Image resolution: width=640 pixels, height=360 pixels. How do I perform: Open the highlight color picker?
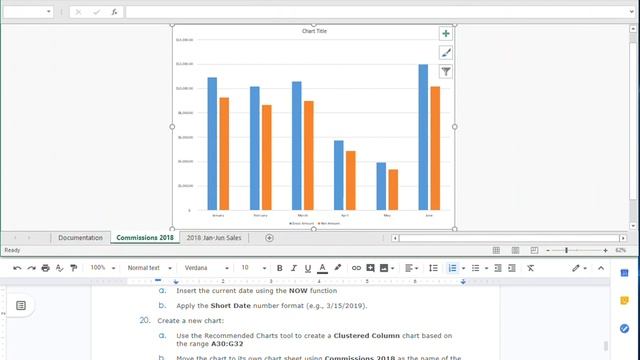338,268
